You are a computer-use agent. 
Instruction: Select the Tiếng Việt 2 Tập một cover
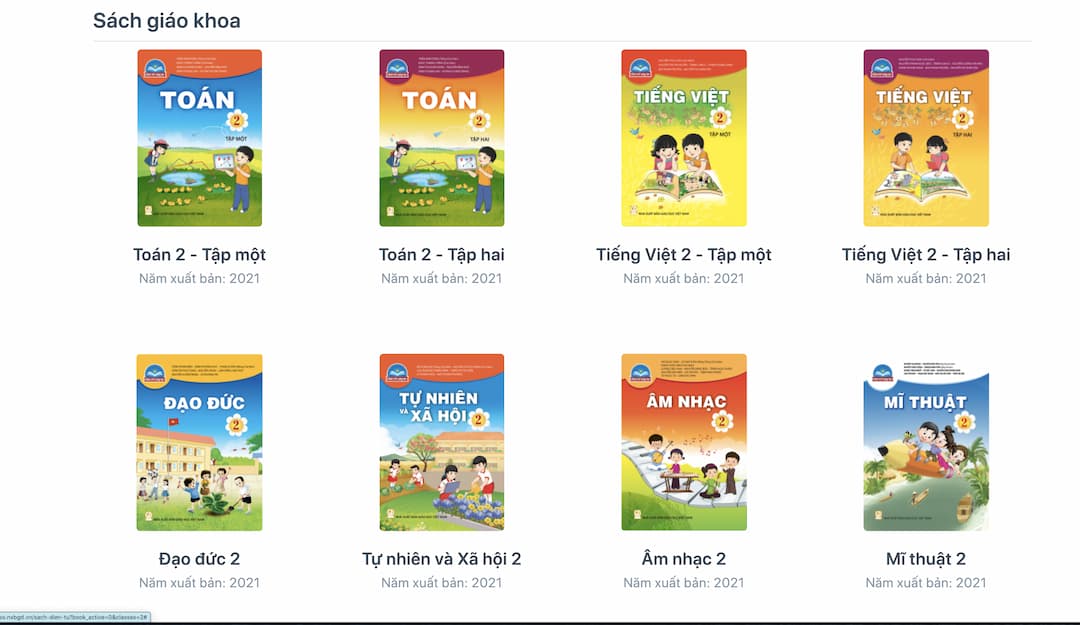pos(684,138)
